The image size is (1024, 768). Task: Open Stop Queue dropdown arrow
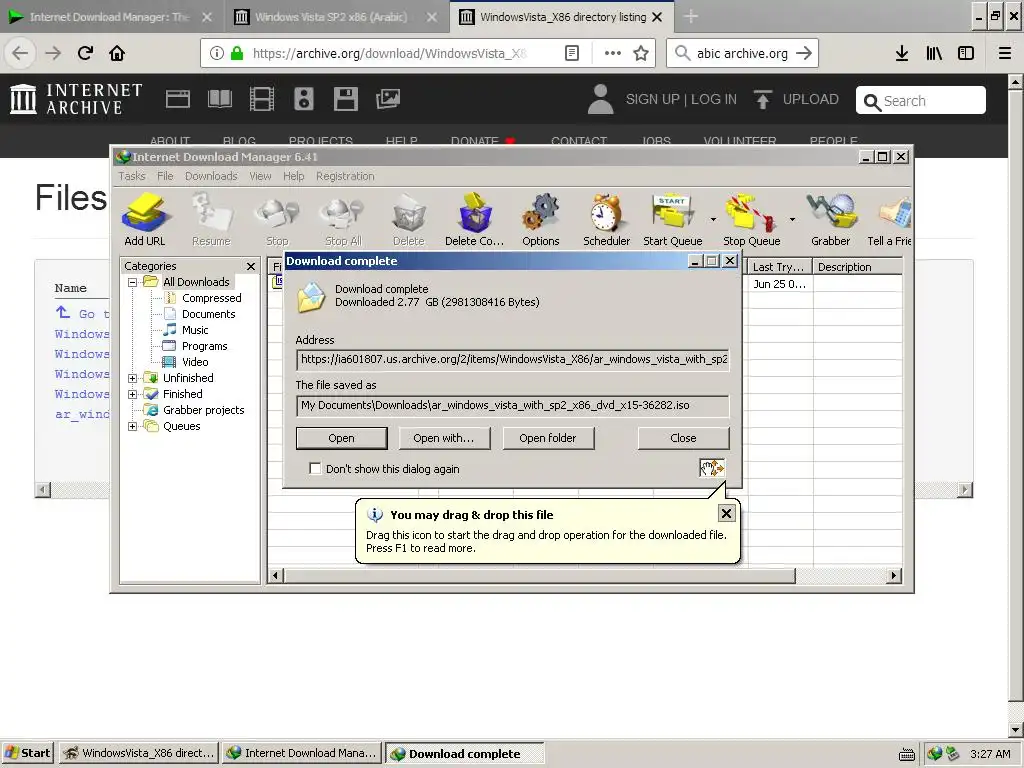792,219
